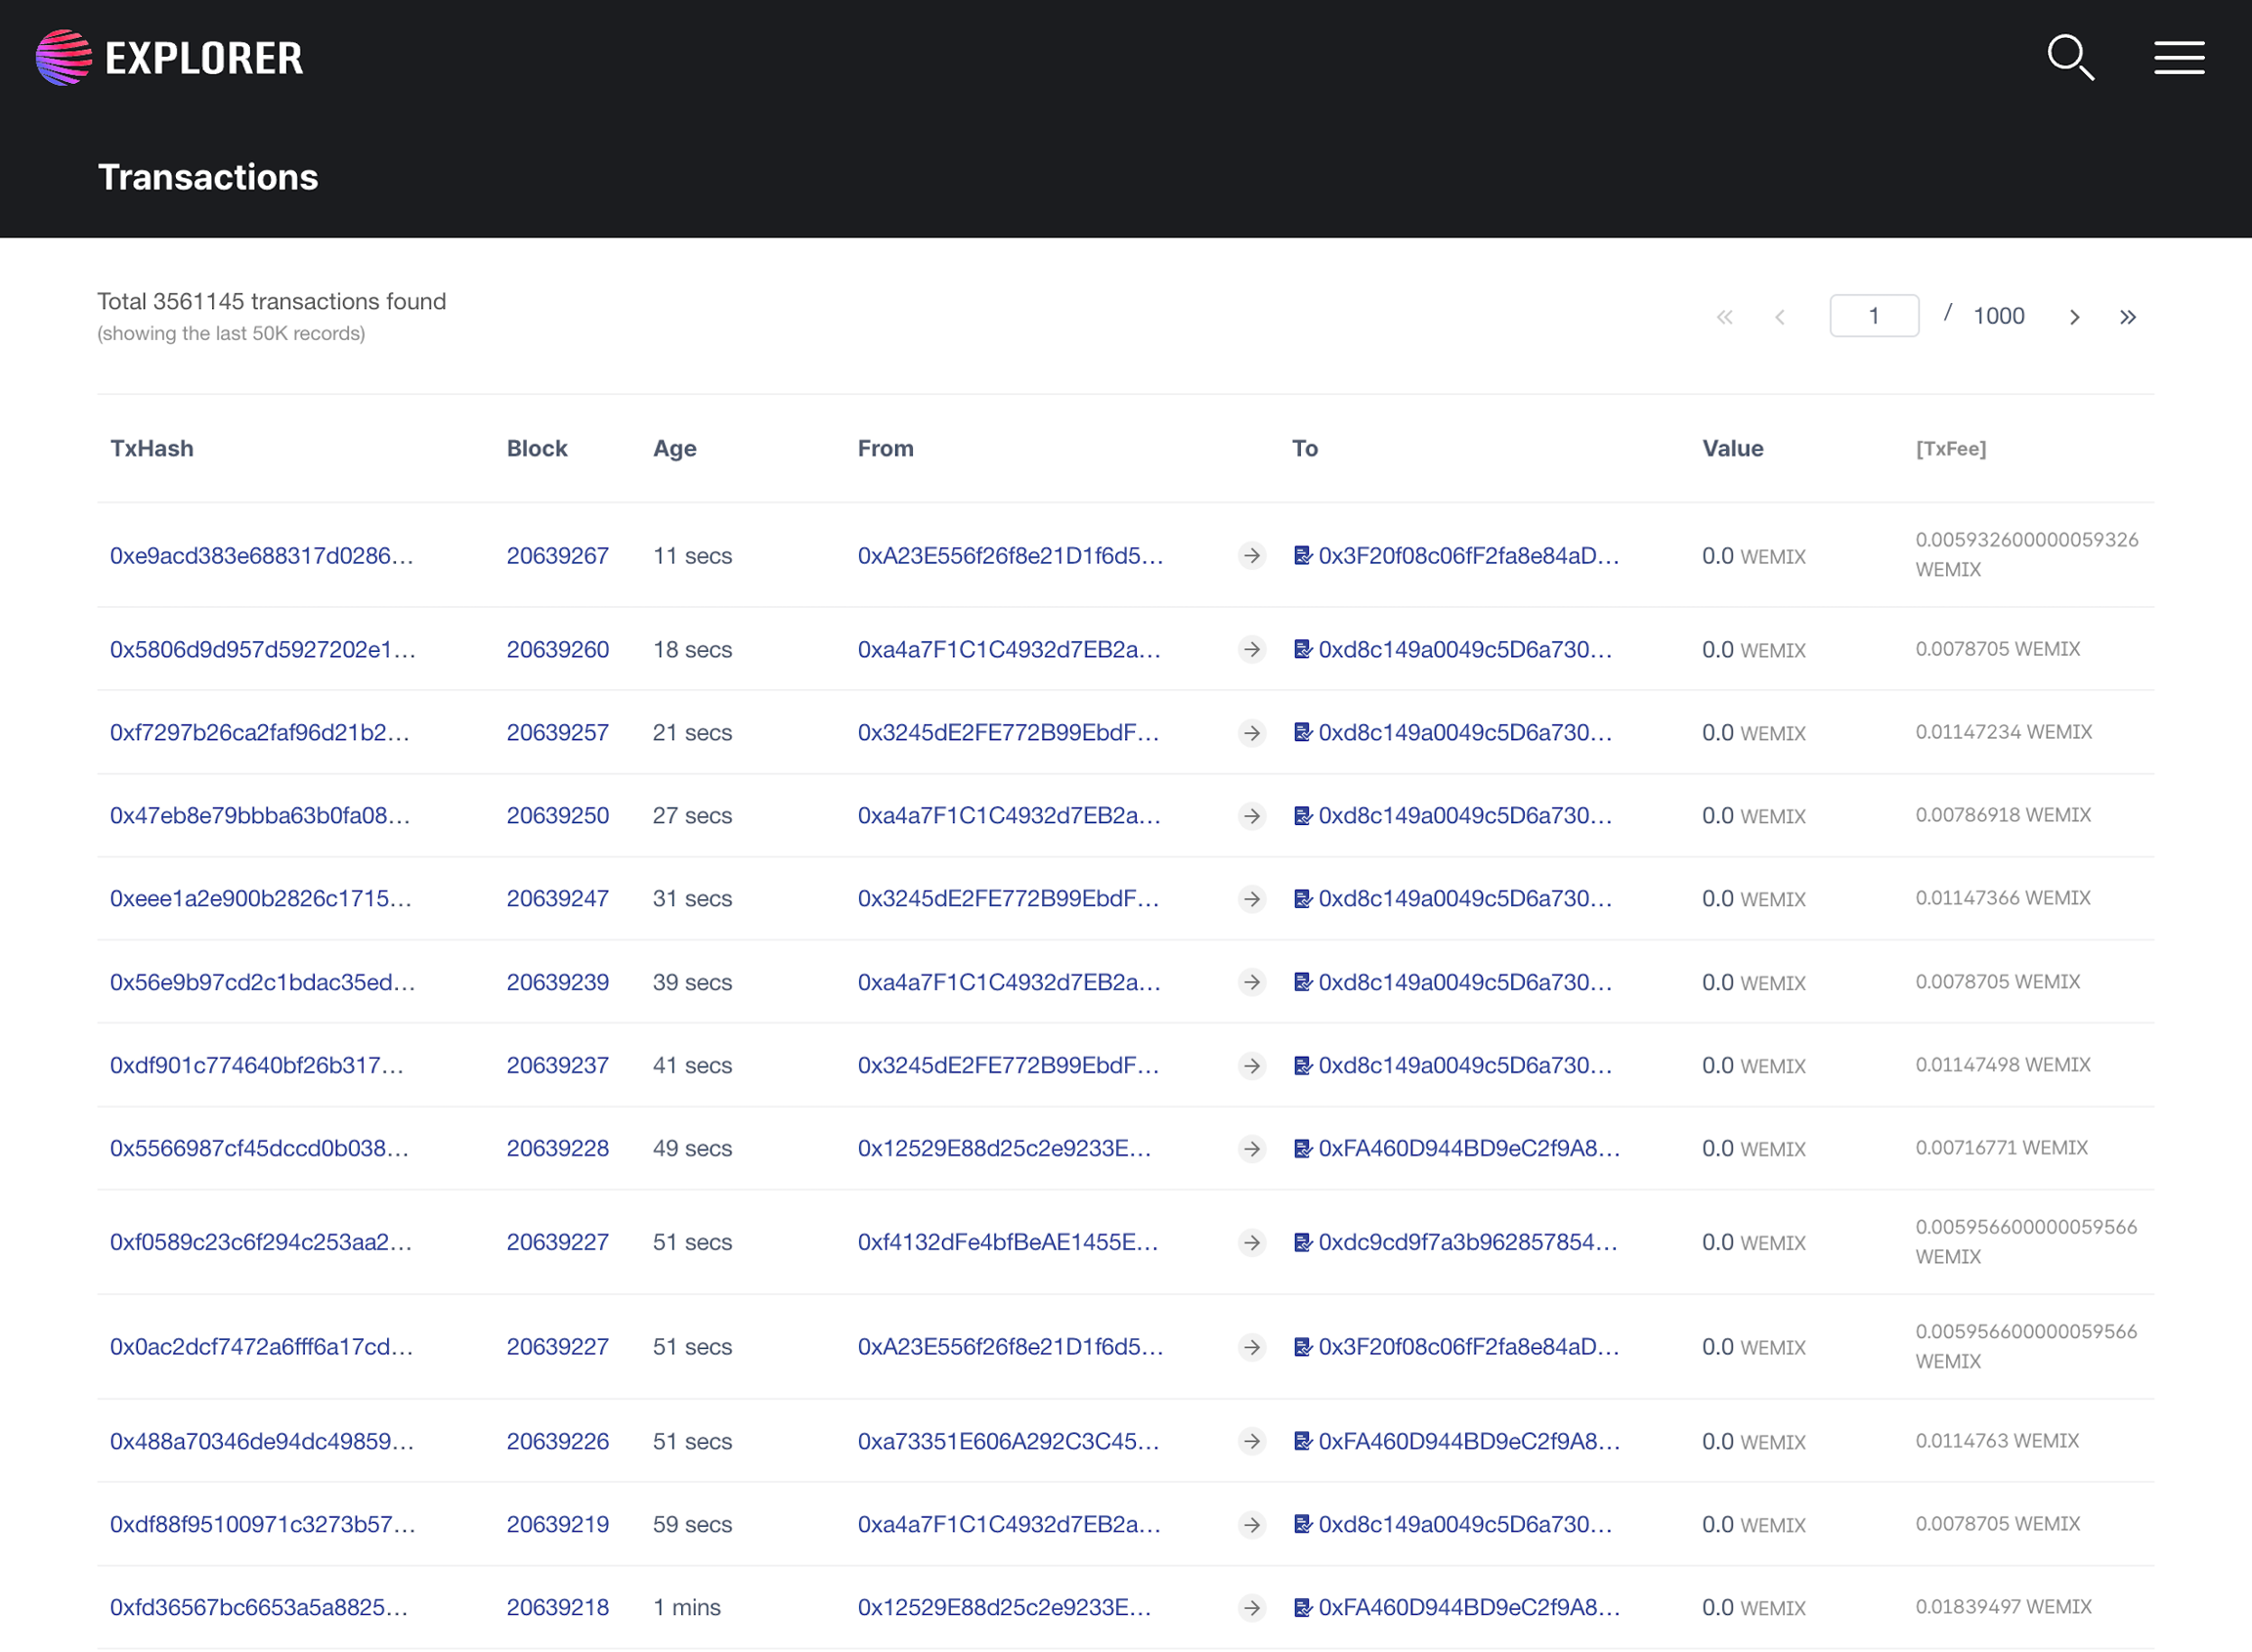
Task: Open From address 0x3245dE2FE772B99EbdF in block 20639257
Action: pos(1008,733)
